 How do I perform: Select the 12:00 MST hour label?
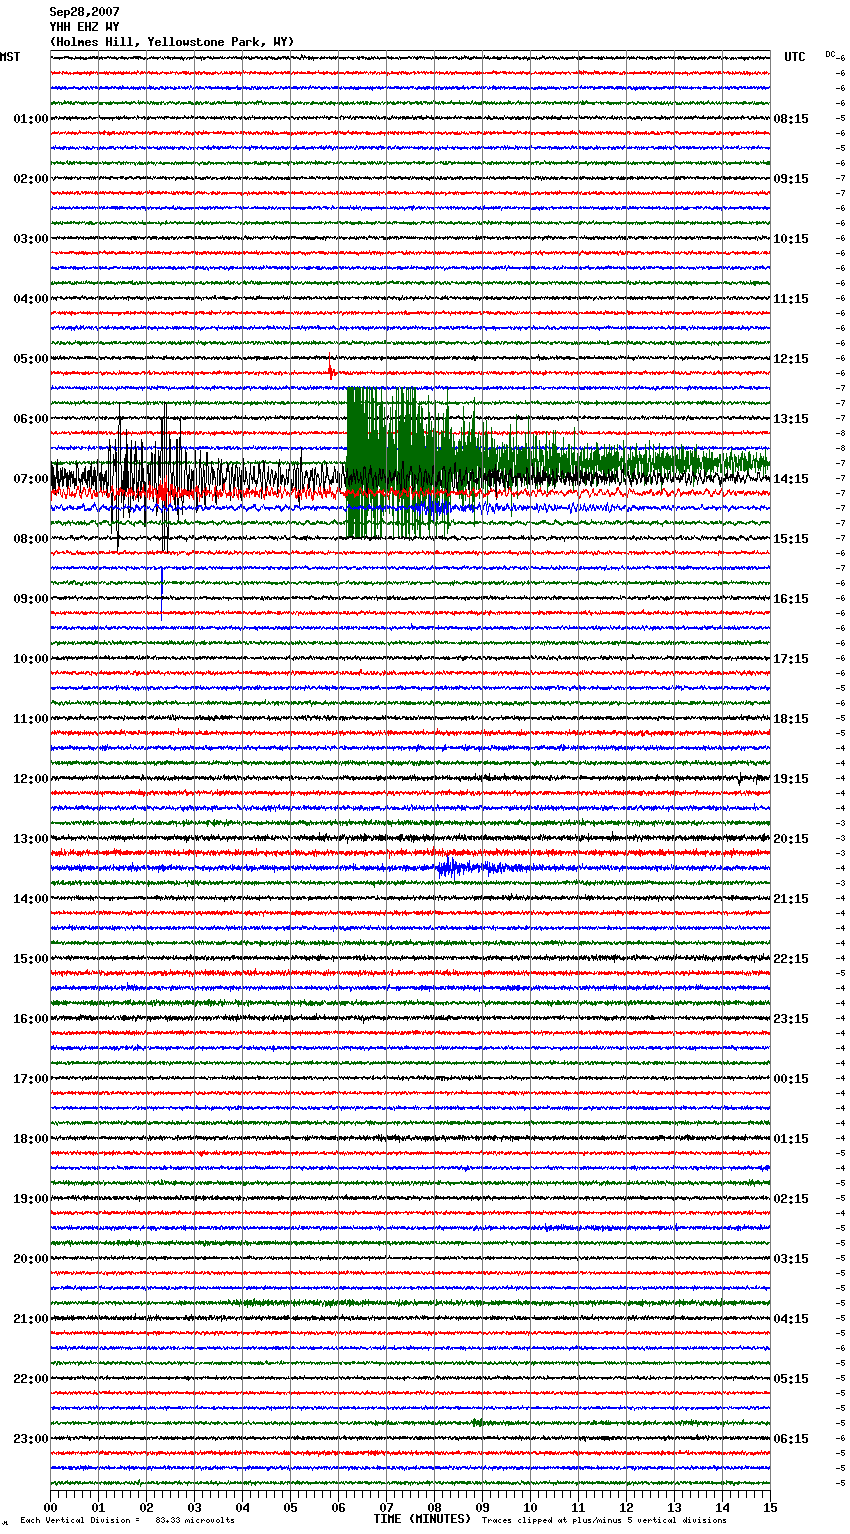click(x=31, y=779)
